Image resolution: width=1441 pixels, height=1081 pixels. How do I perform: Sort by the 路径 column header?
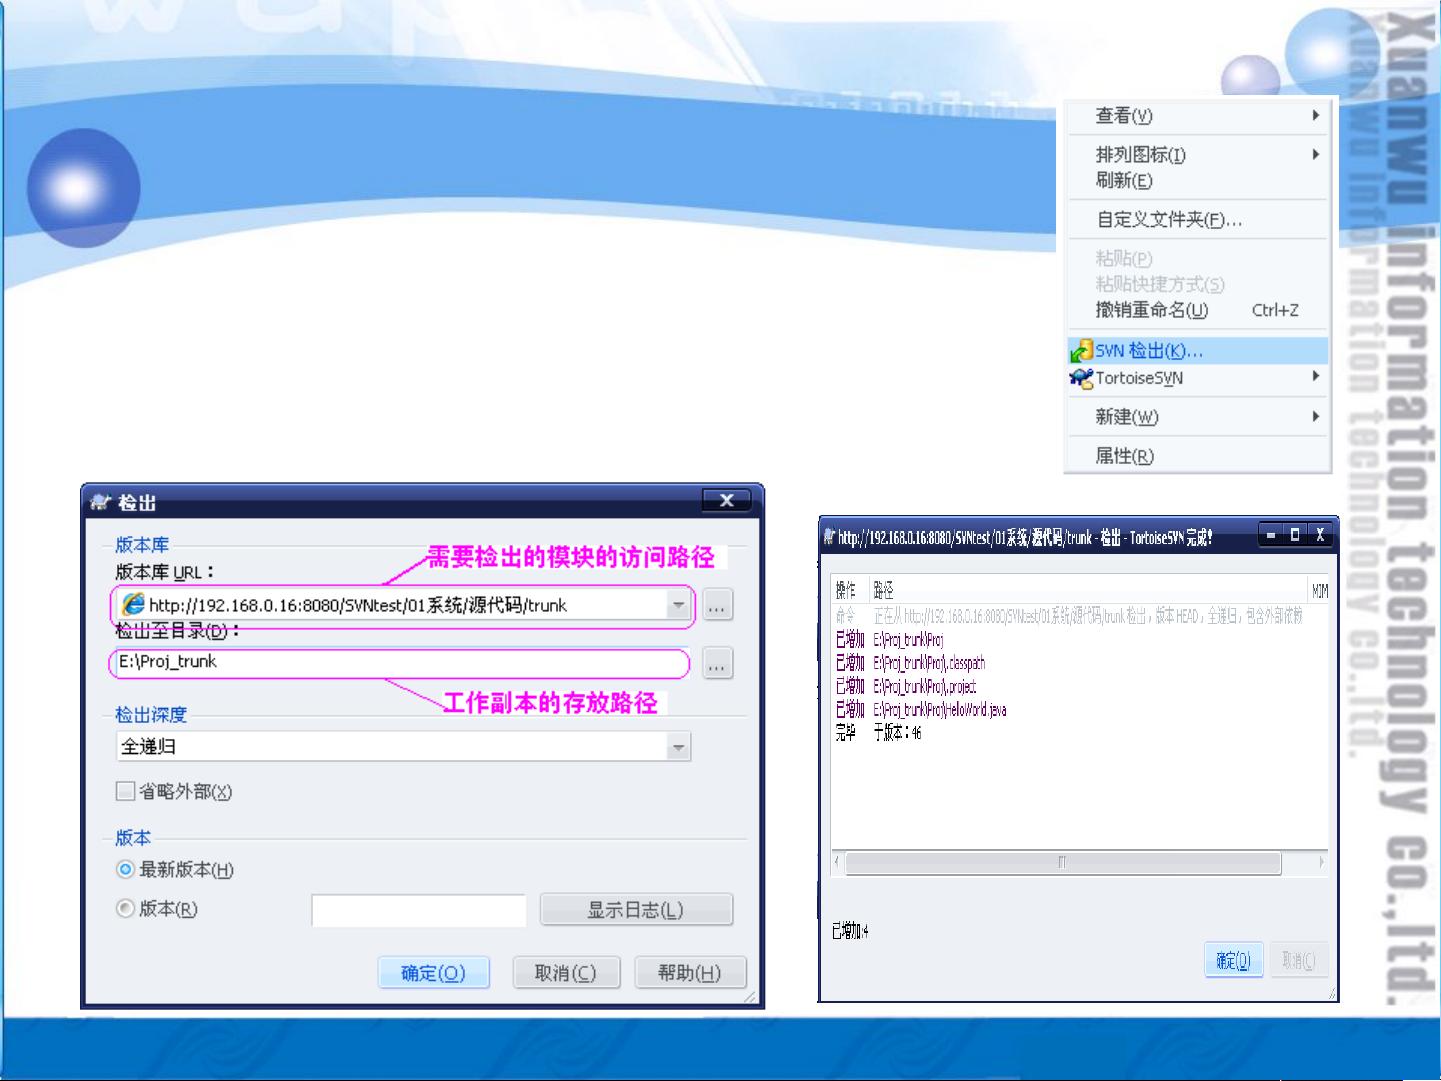pos(1089,591)
